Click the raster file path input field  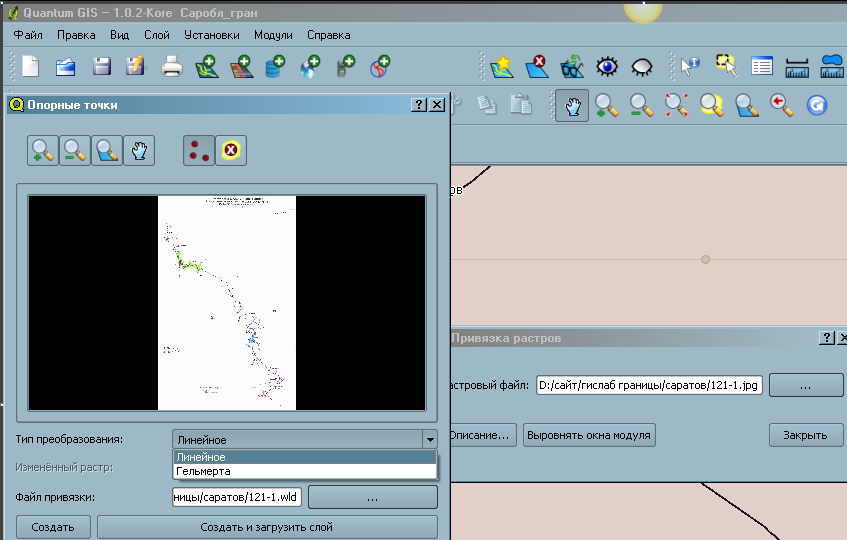point(649,385)
